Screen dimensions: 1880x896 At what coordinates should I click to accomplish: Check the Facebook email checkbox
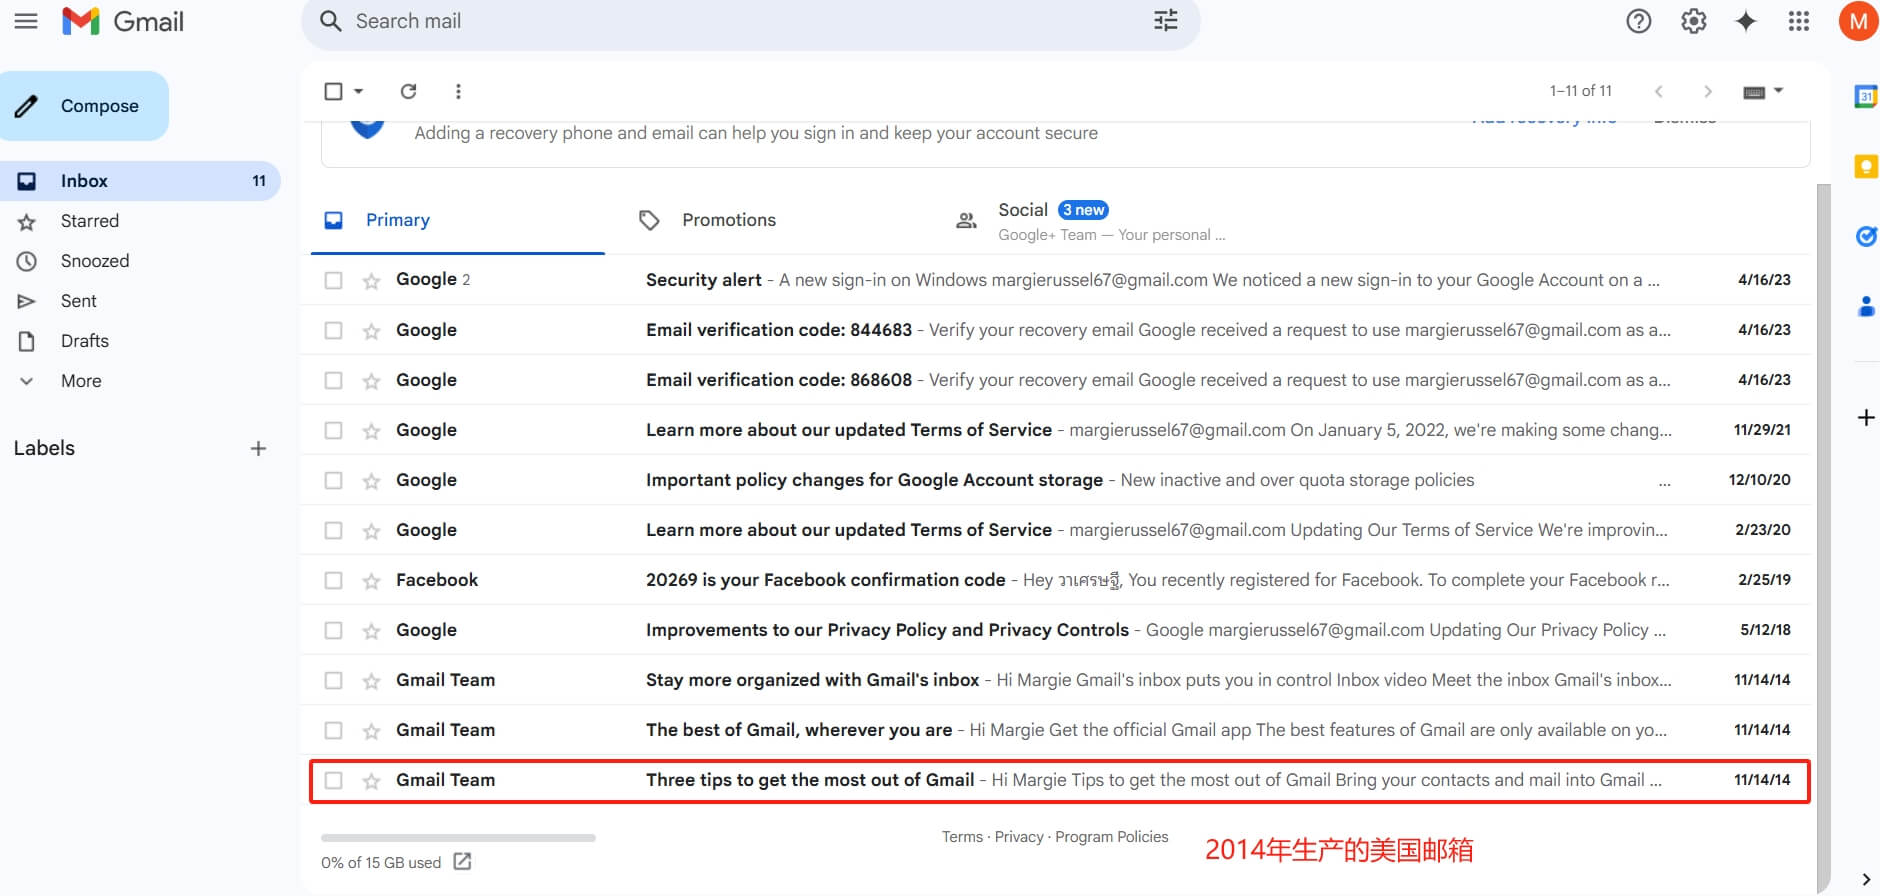point(333,580)
